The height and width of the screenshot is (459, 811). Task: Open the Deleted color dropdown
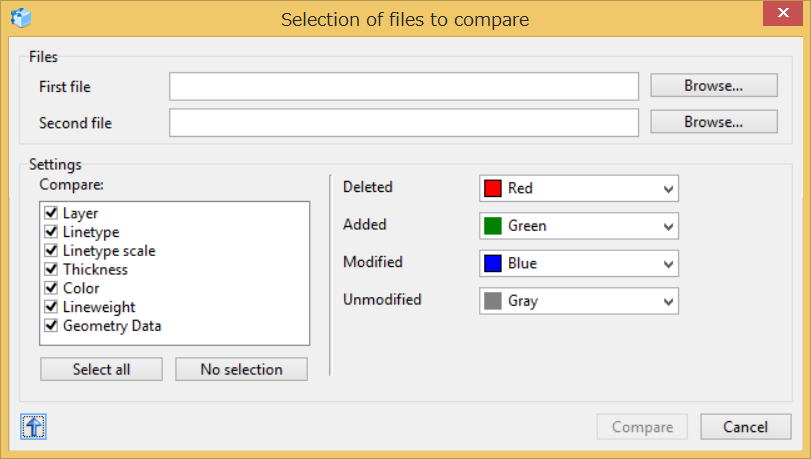[579, 188]
